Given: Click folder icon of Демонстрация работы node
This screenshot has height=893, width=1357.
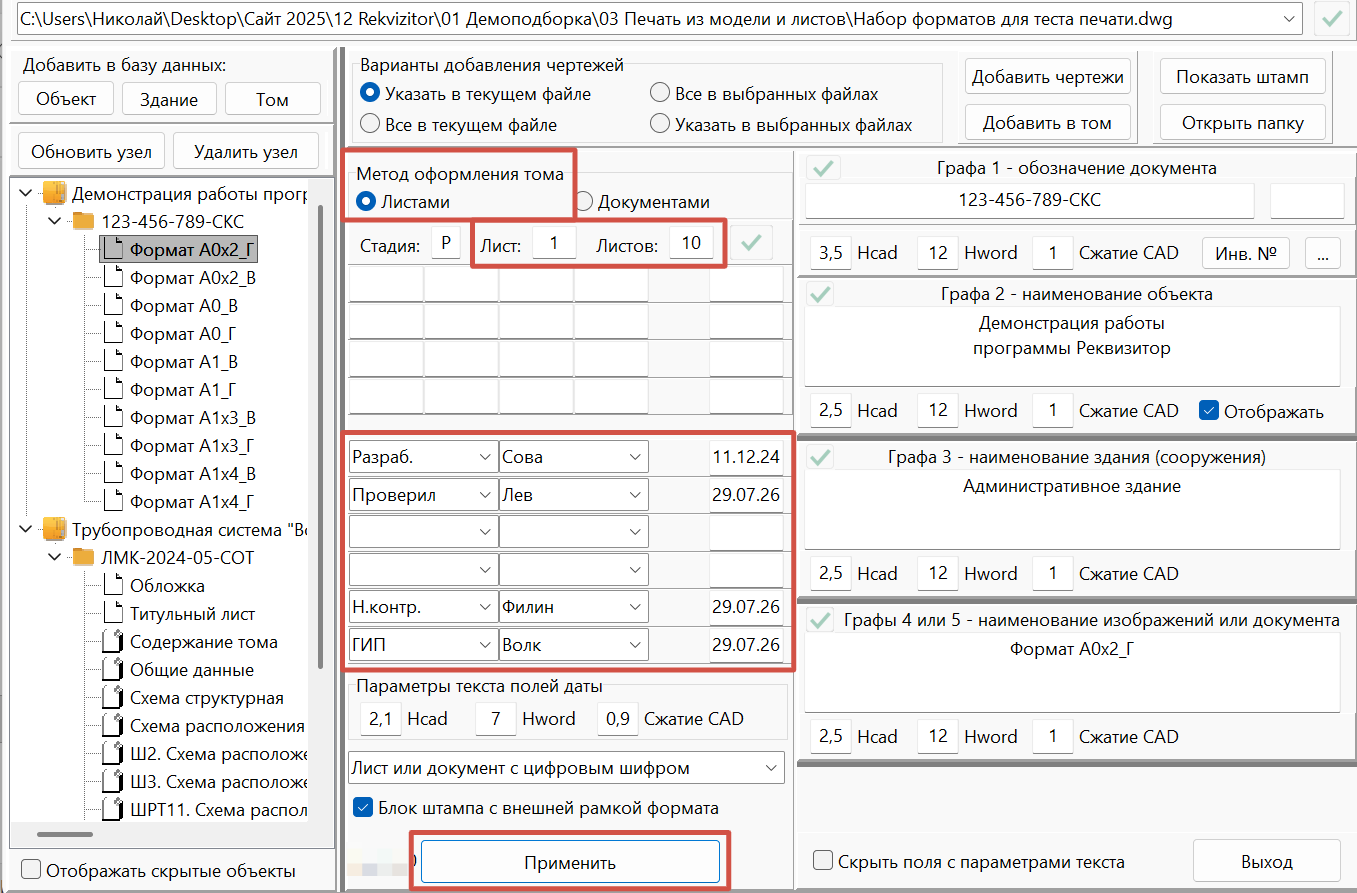Looking at the screenshot, I should (55, 193).
